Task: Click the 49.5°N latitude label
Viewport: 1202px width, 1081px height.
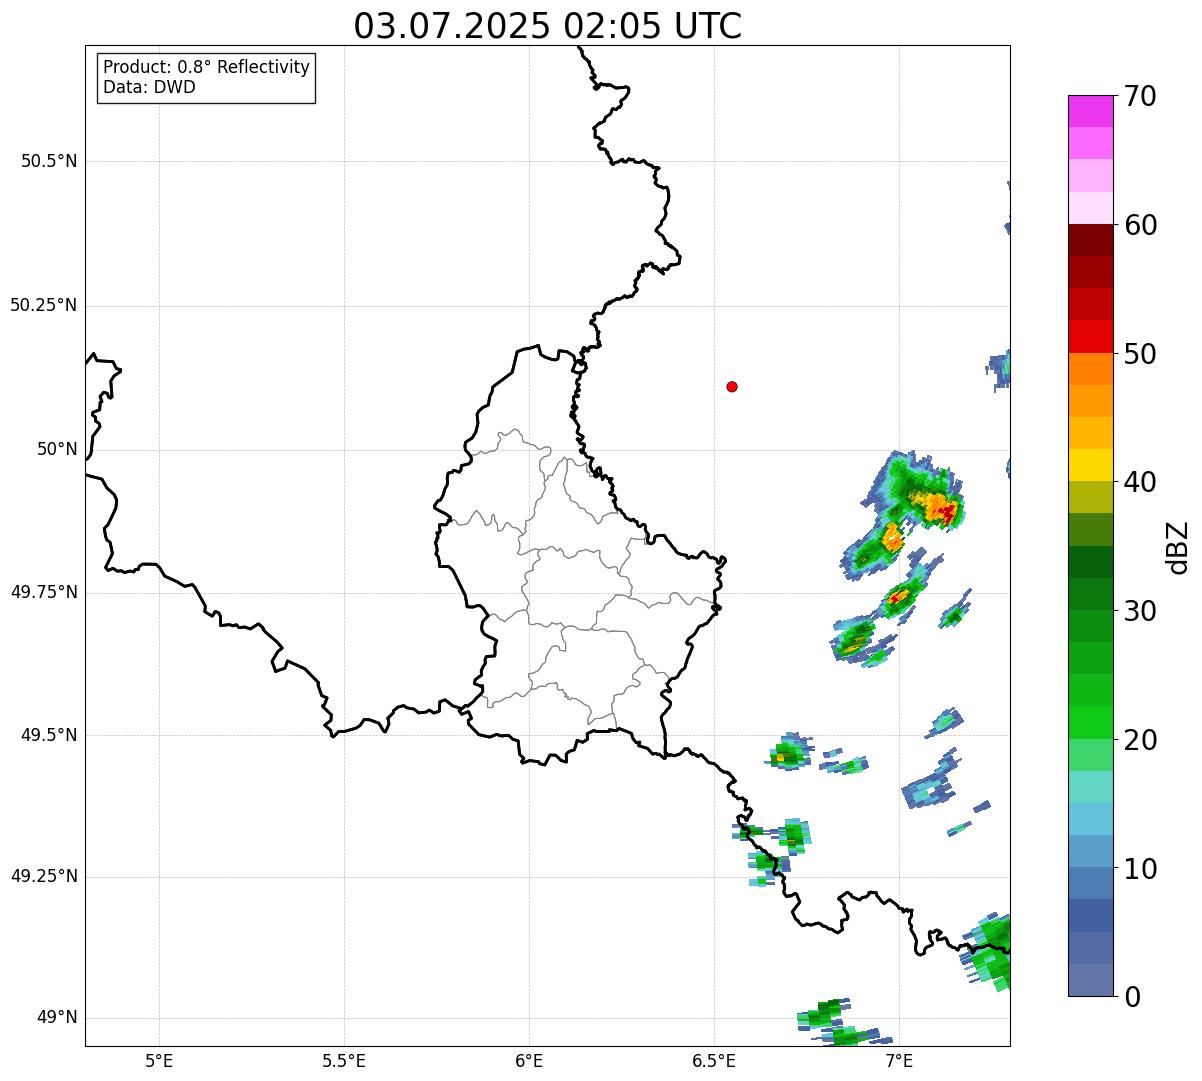Action: pos(49,735)
